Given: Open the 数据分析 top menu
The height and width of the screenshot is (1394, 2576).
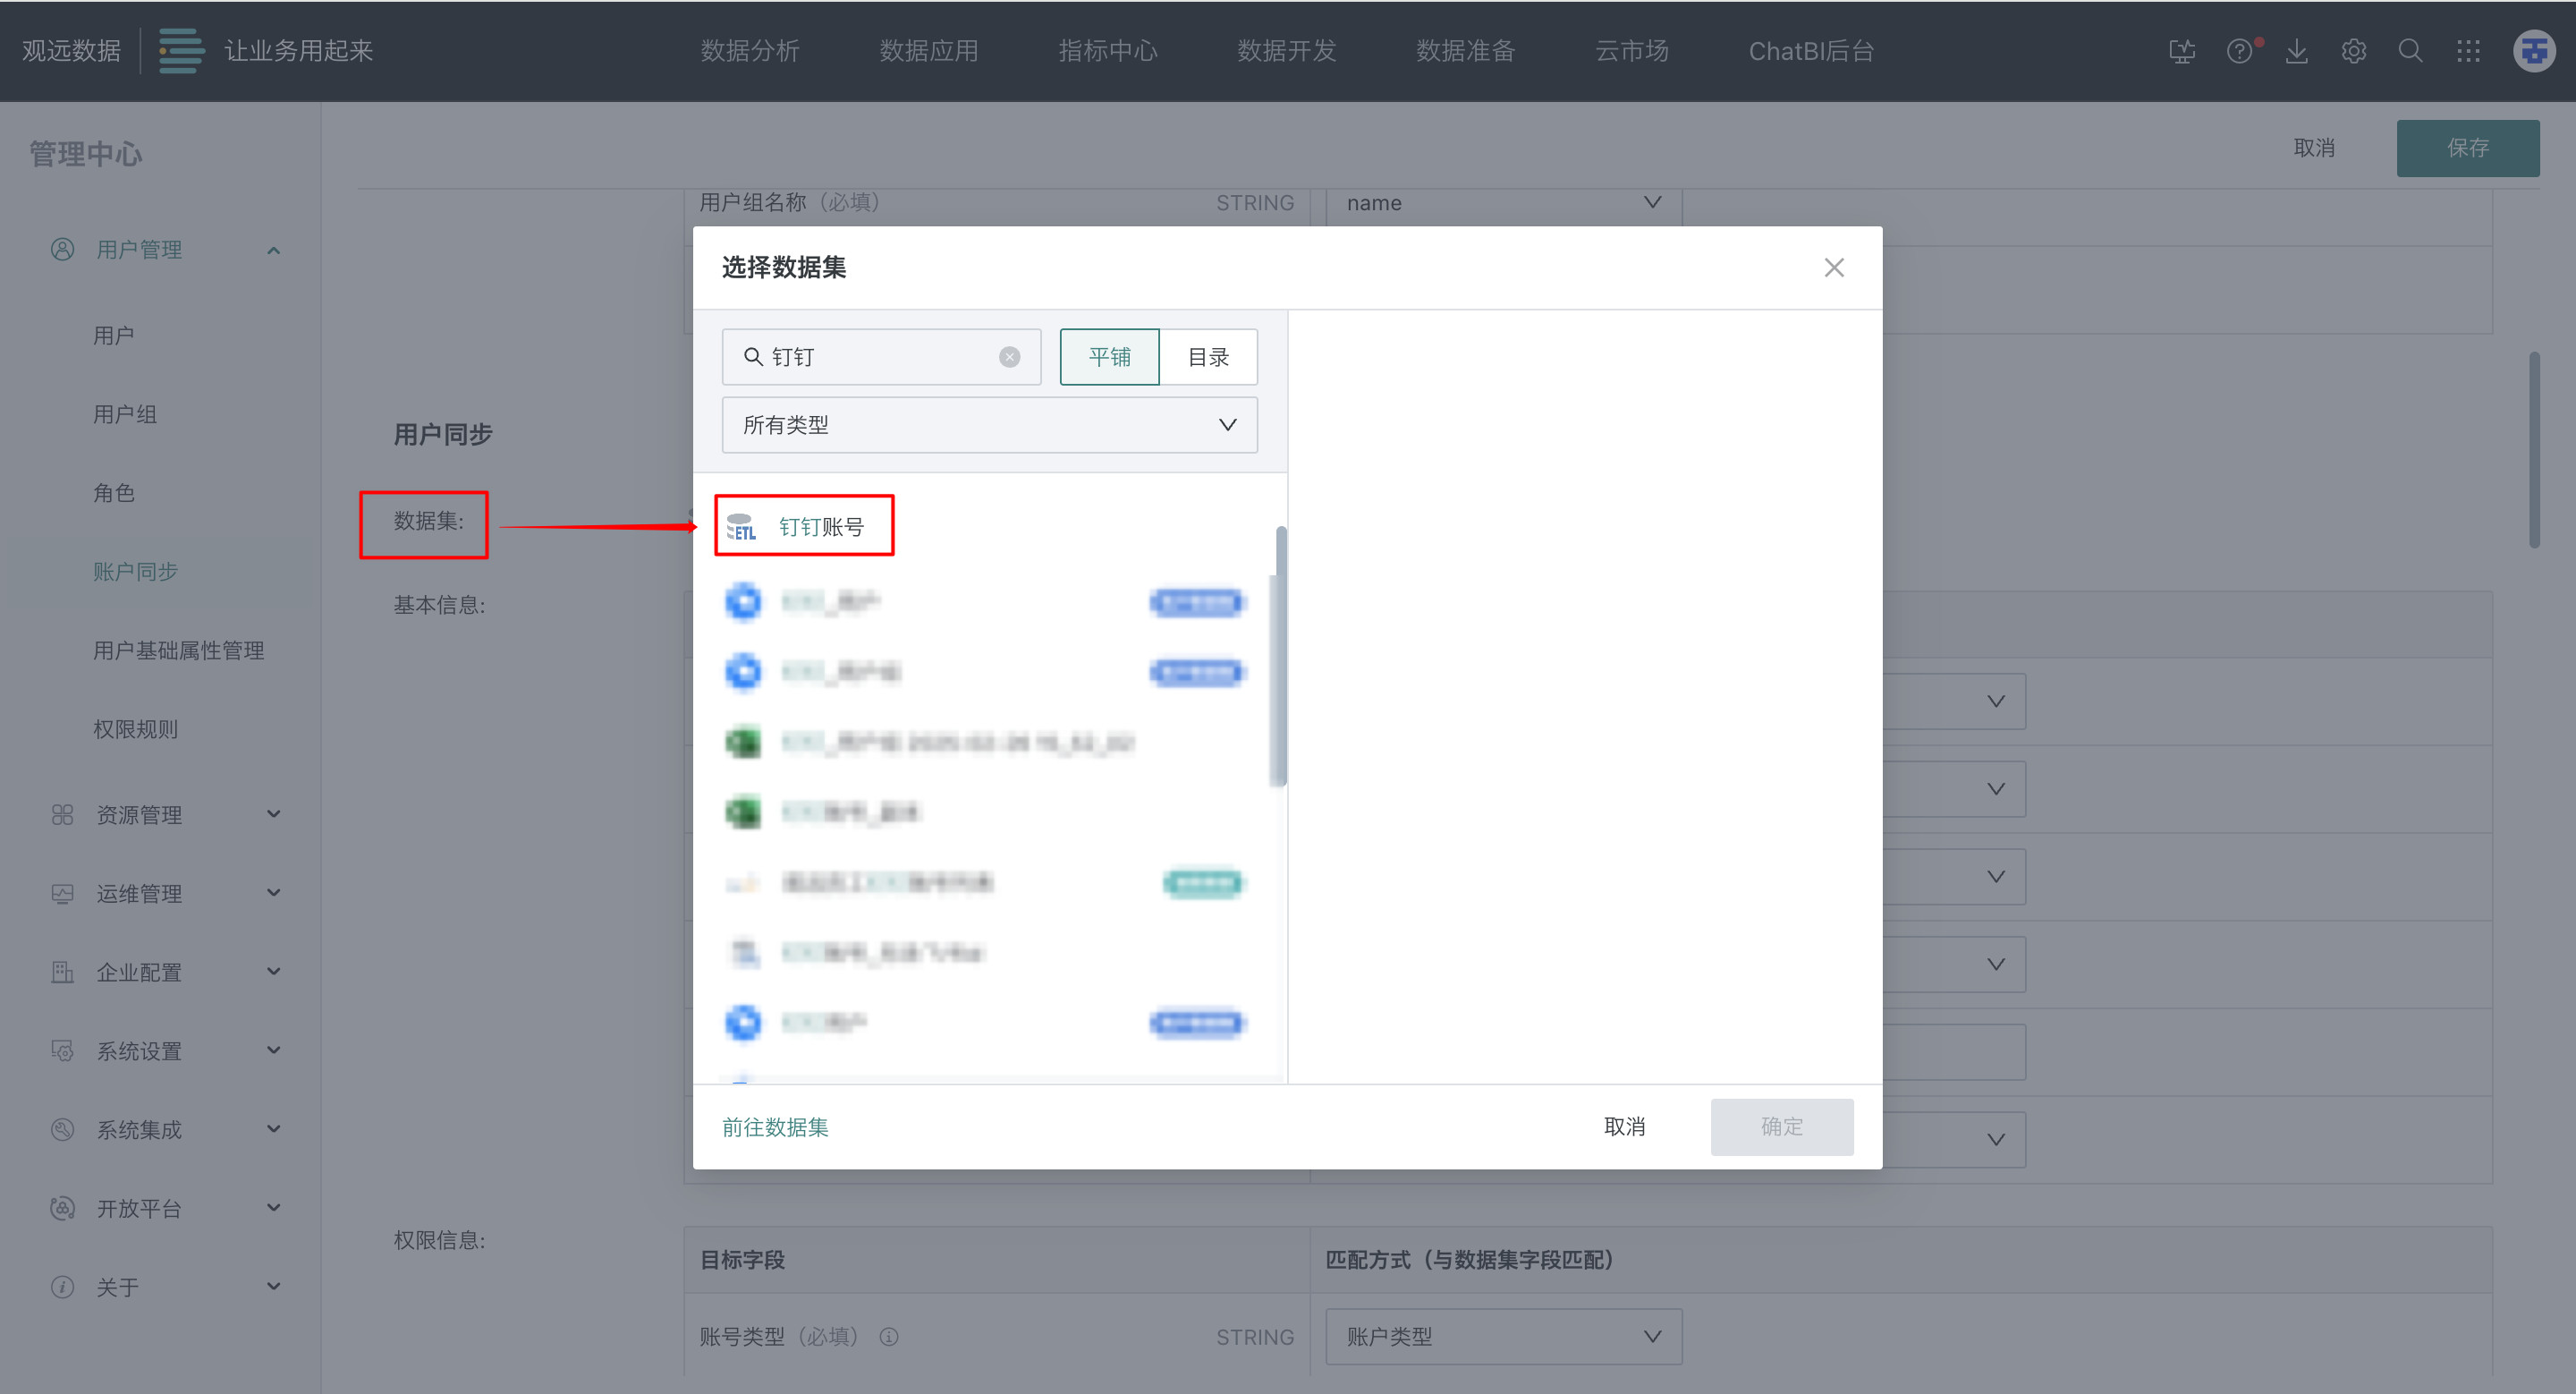Looking at the screenshot, I should [x=750, y=51].
